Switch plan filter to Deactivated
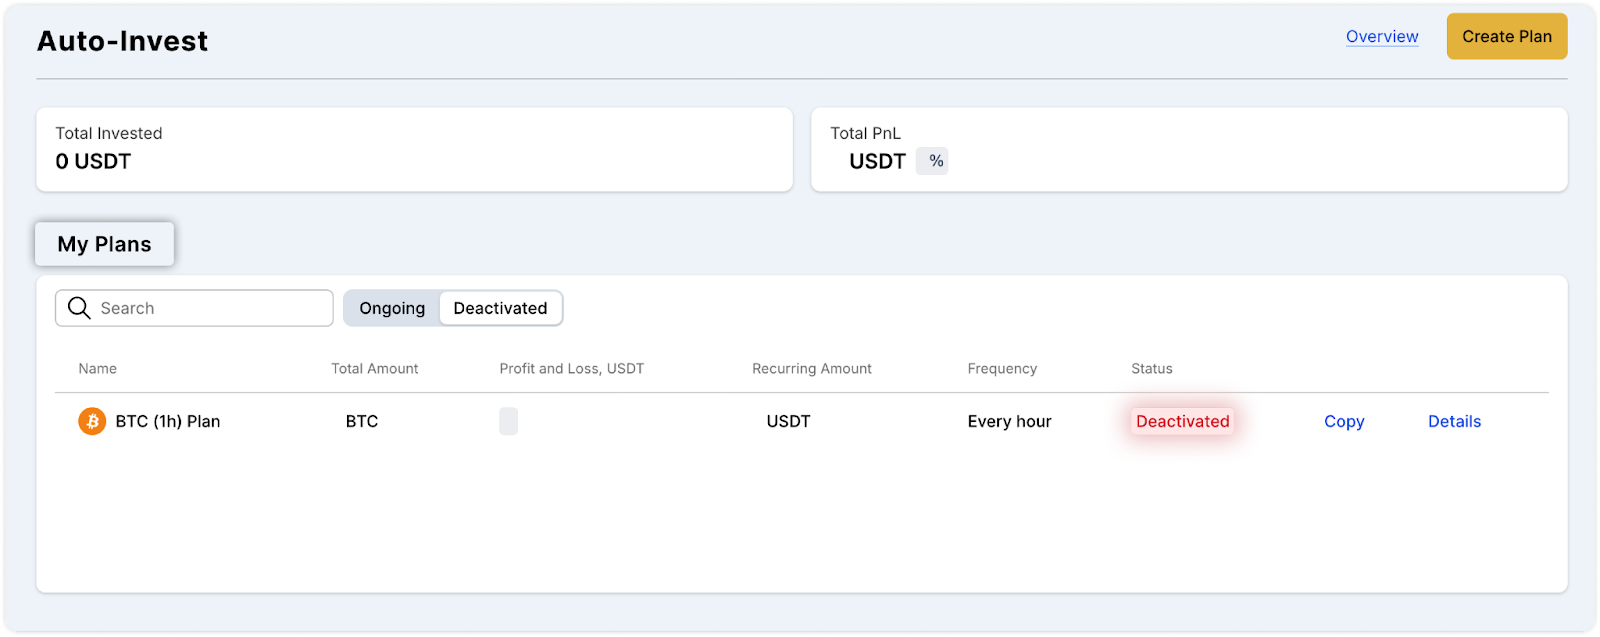 point(500,308)
